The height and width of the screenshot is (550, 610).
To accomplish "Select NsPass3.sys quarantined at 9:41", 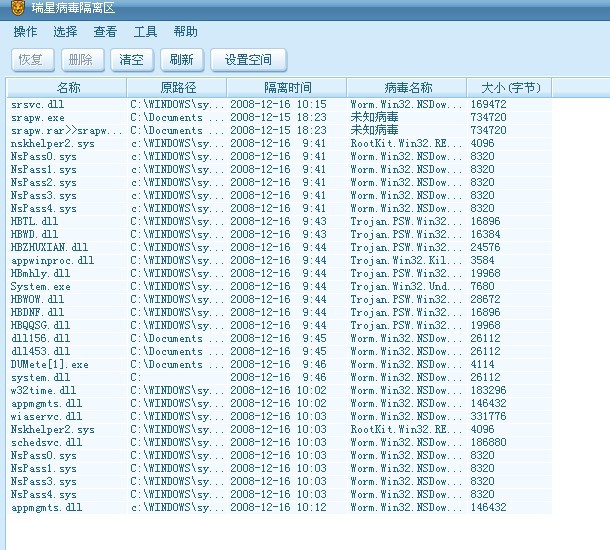I will (x=279, y=195).
